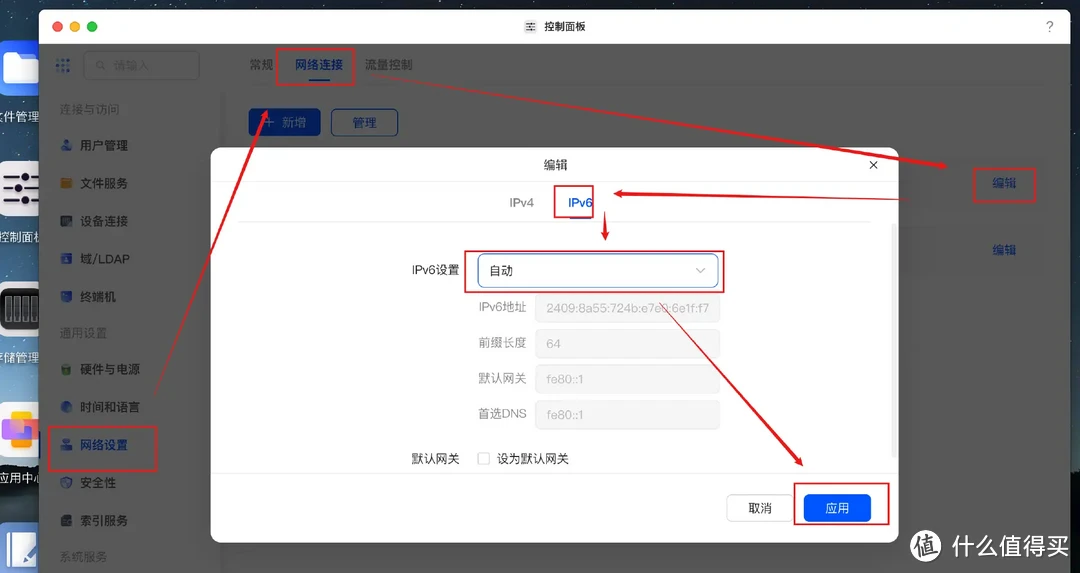Select the 时间和语言 text label
The height and width of the screenshot is (573, 1080).
110,407
